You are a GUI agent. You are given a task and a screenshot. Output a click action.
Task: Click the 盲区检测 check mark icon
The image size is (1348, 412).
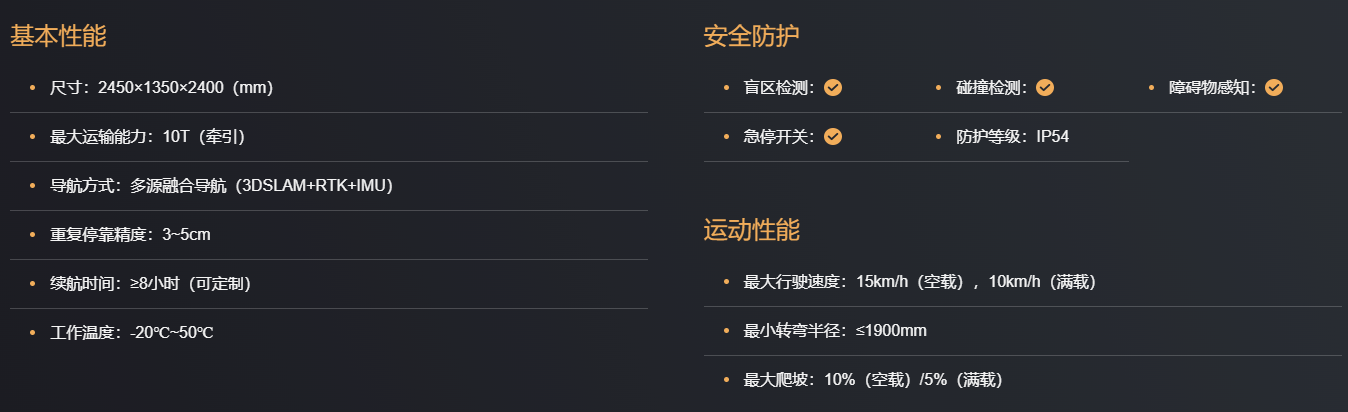click(x=833, y=88)
